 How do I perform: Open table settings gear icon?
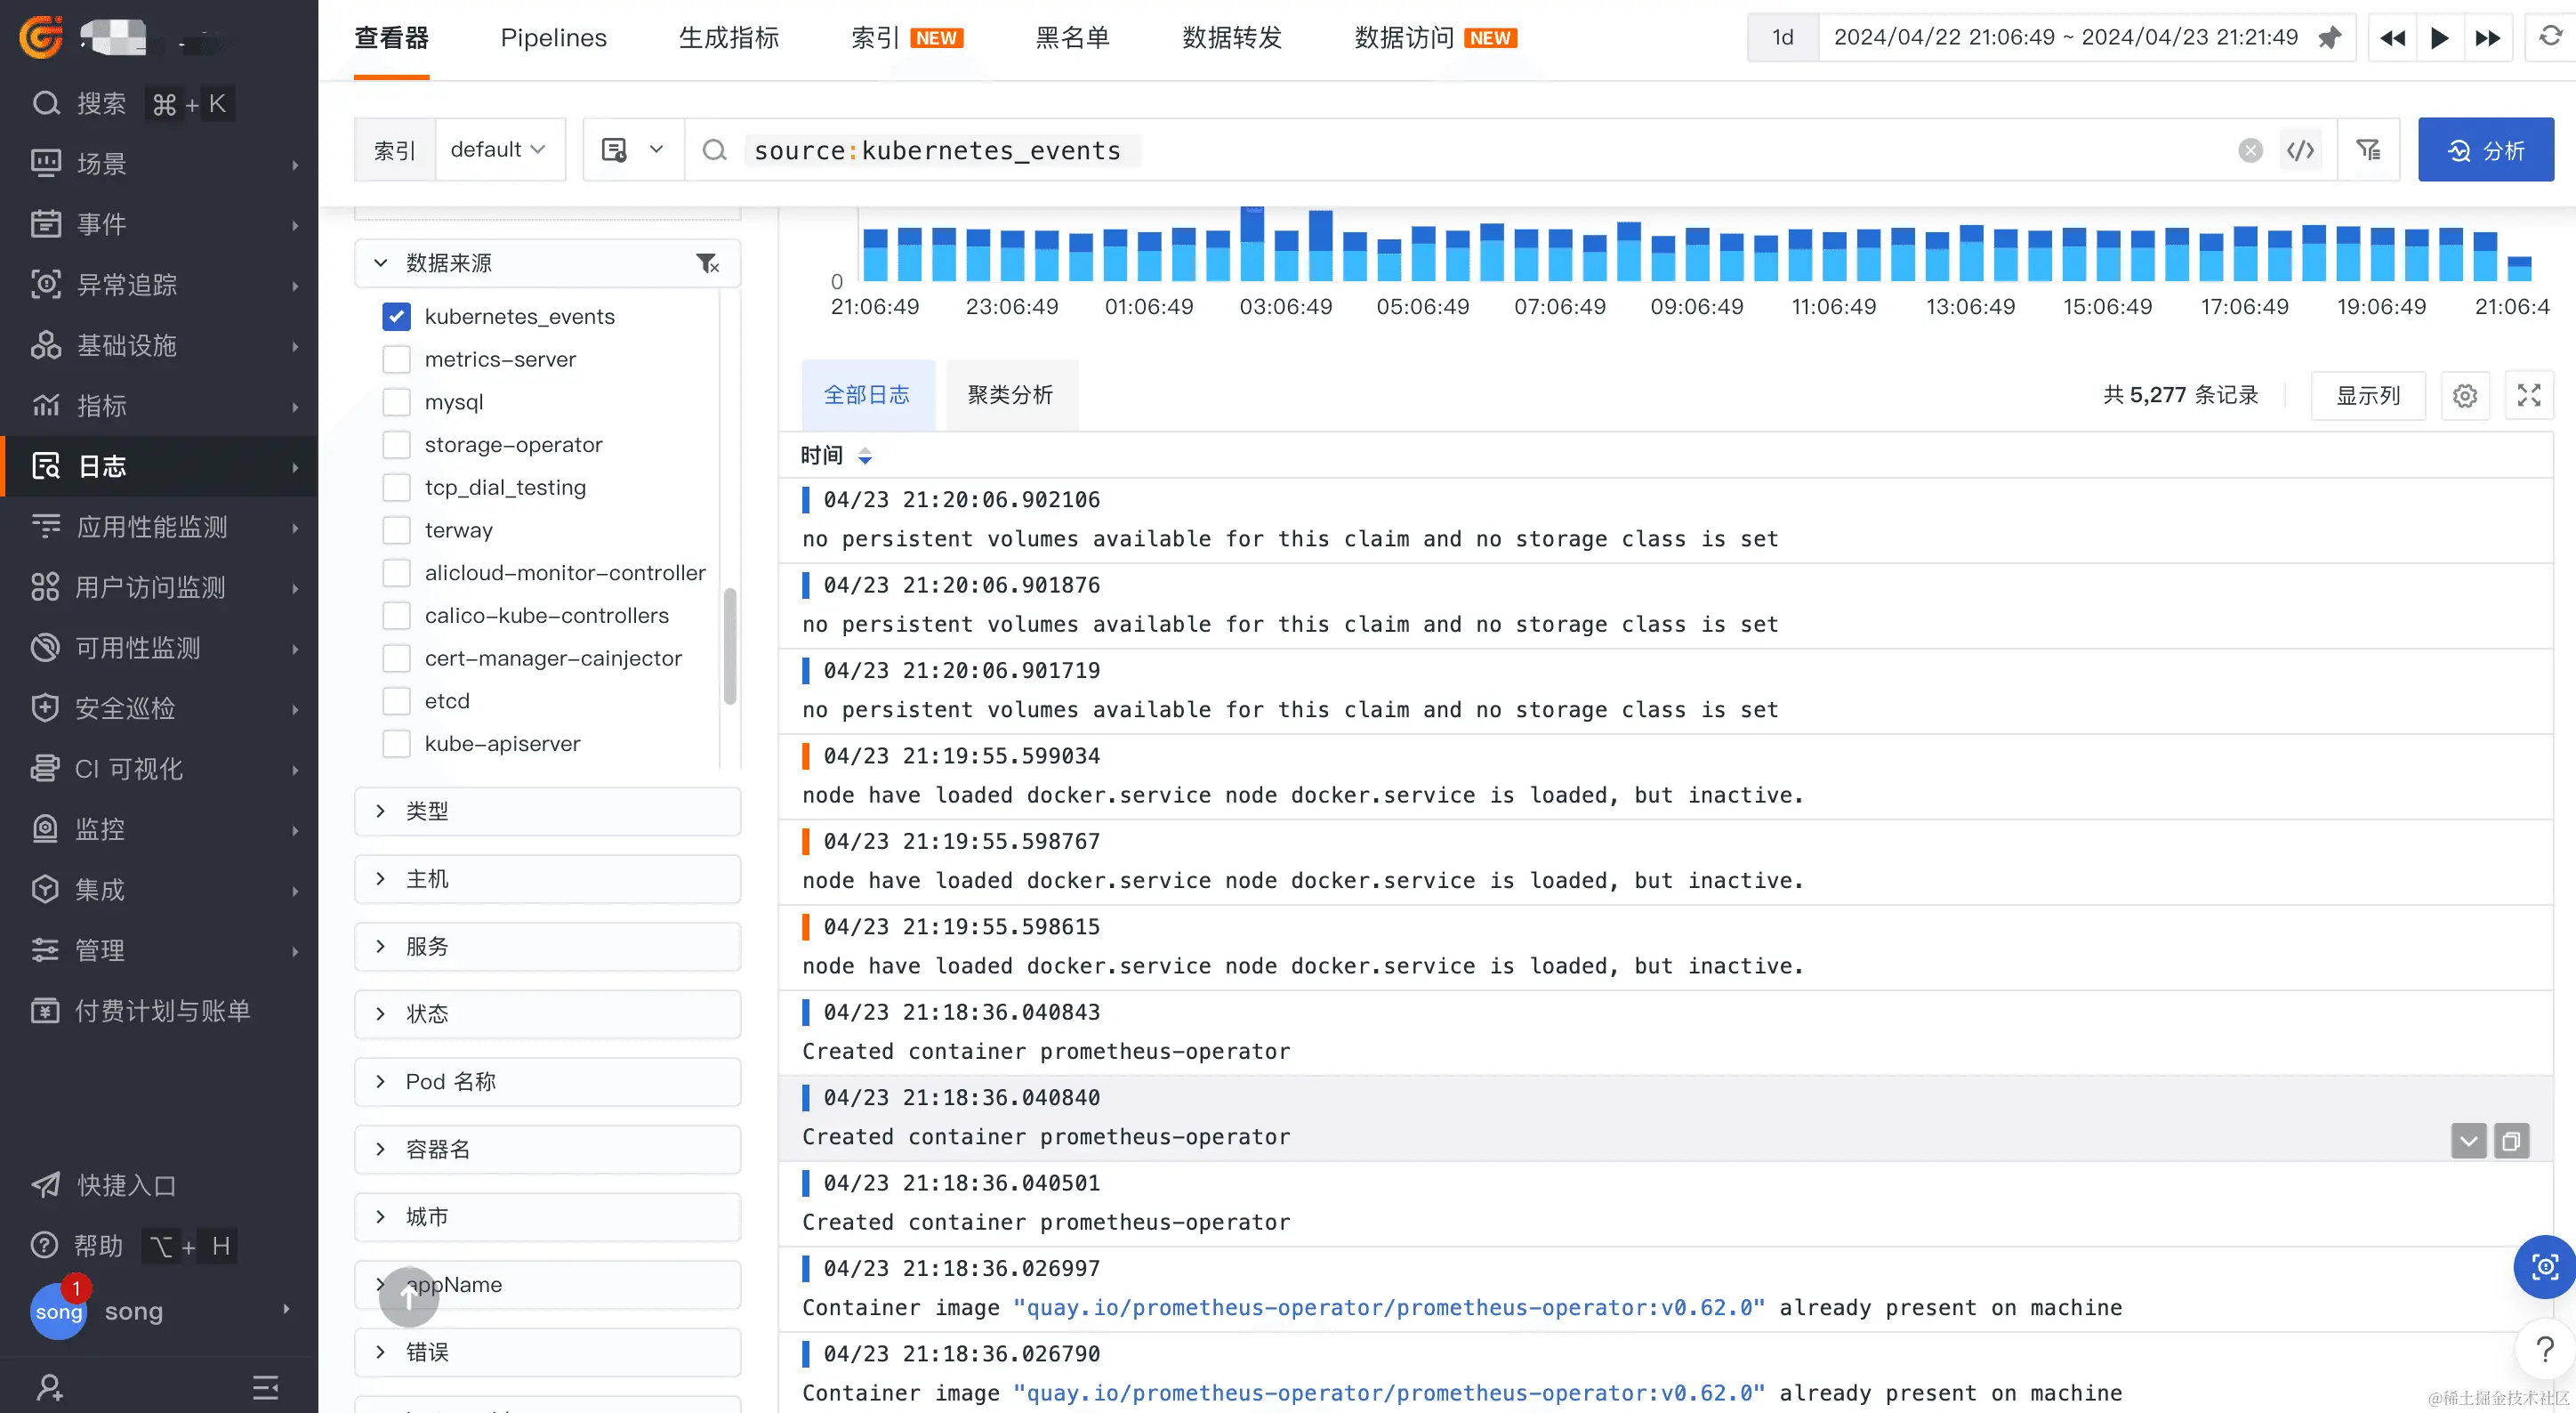click(x=2464, y=396)
